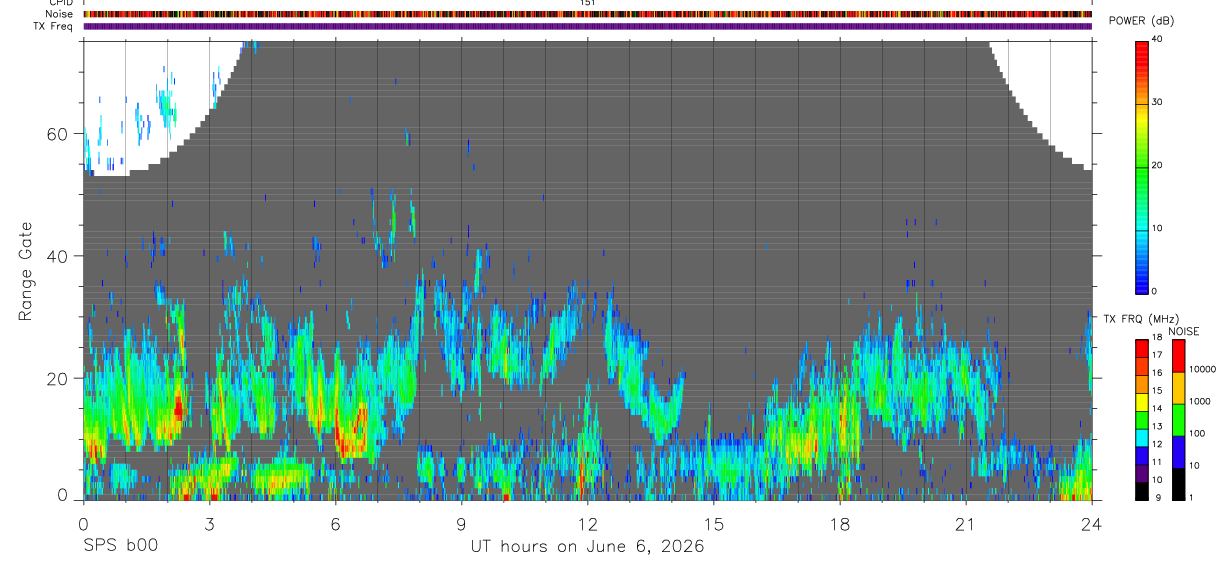Click the POWER (dB) colorbar title
The width and height of the screenshot is (1228, 567).
(1141, 21)
